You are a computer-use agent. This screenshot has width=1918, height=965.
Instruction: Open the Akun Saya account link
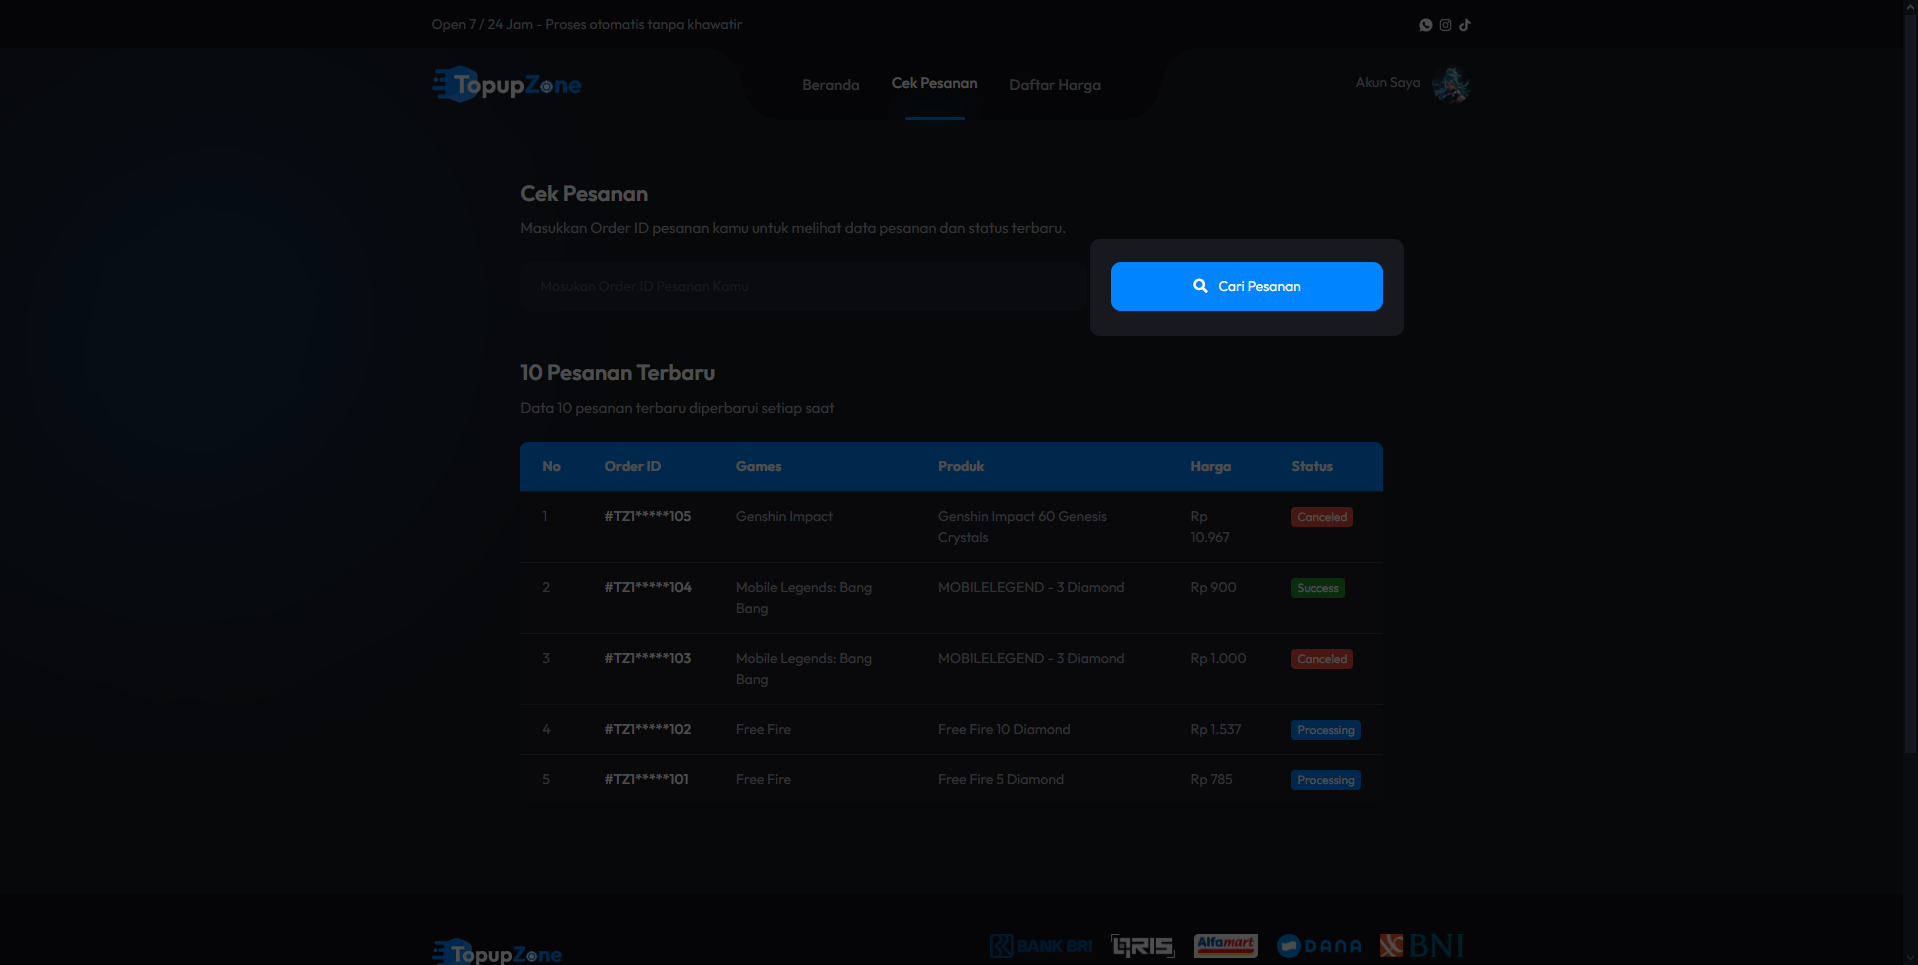tap(1388, 83)
